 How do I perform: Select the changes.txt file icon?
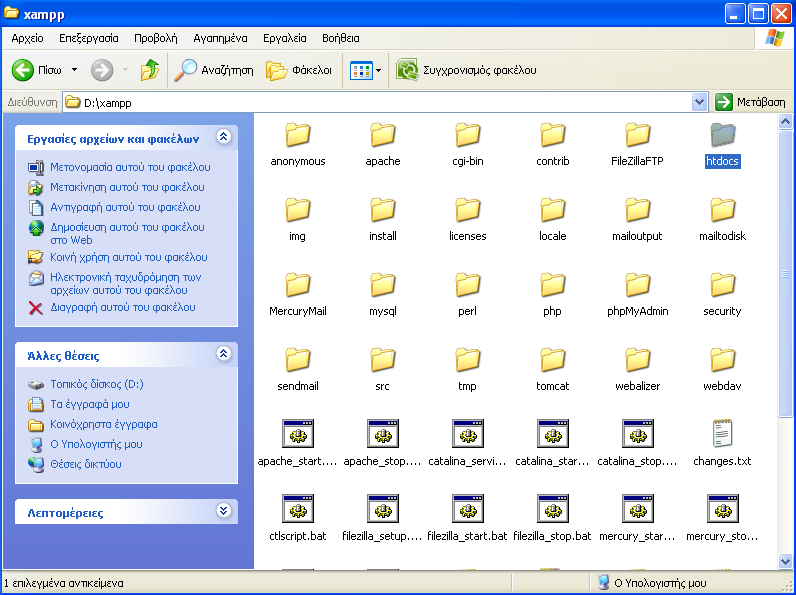[x=722, y=434]
